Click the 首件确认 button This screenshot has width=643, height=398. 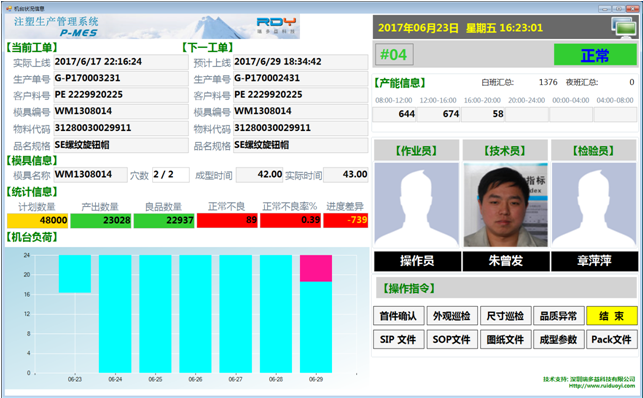point(398,316)
